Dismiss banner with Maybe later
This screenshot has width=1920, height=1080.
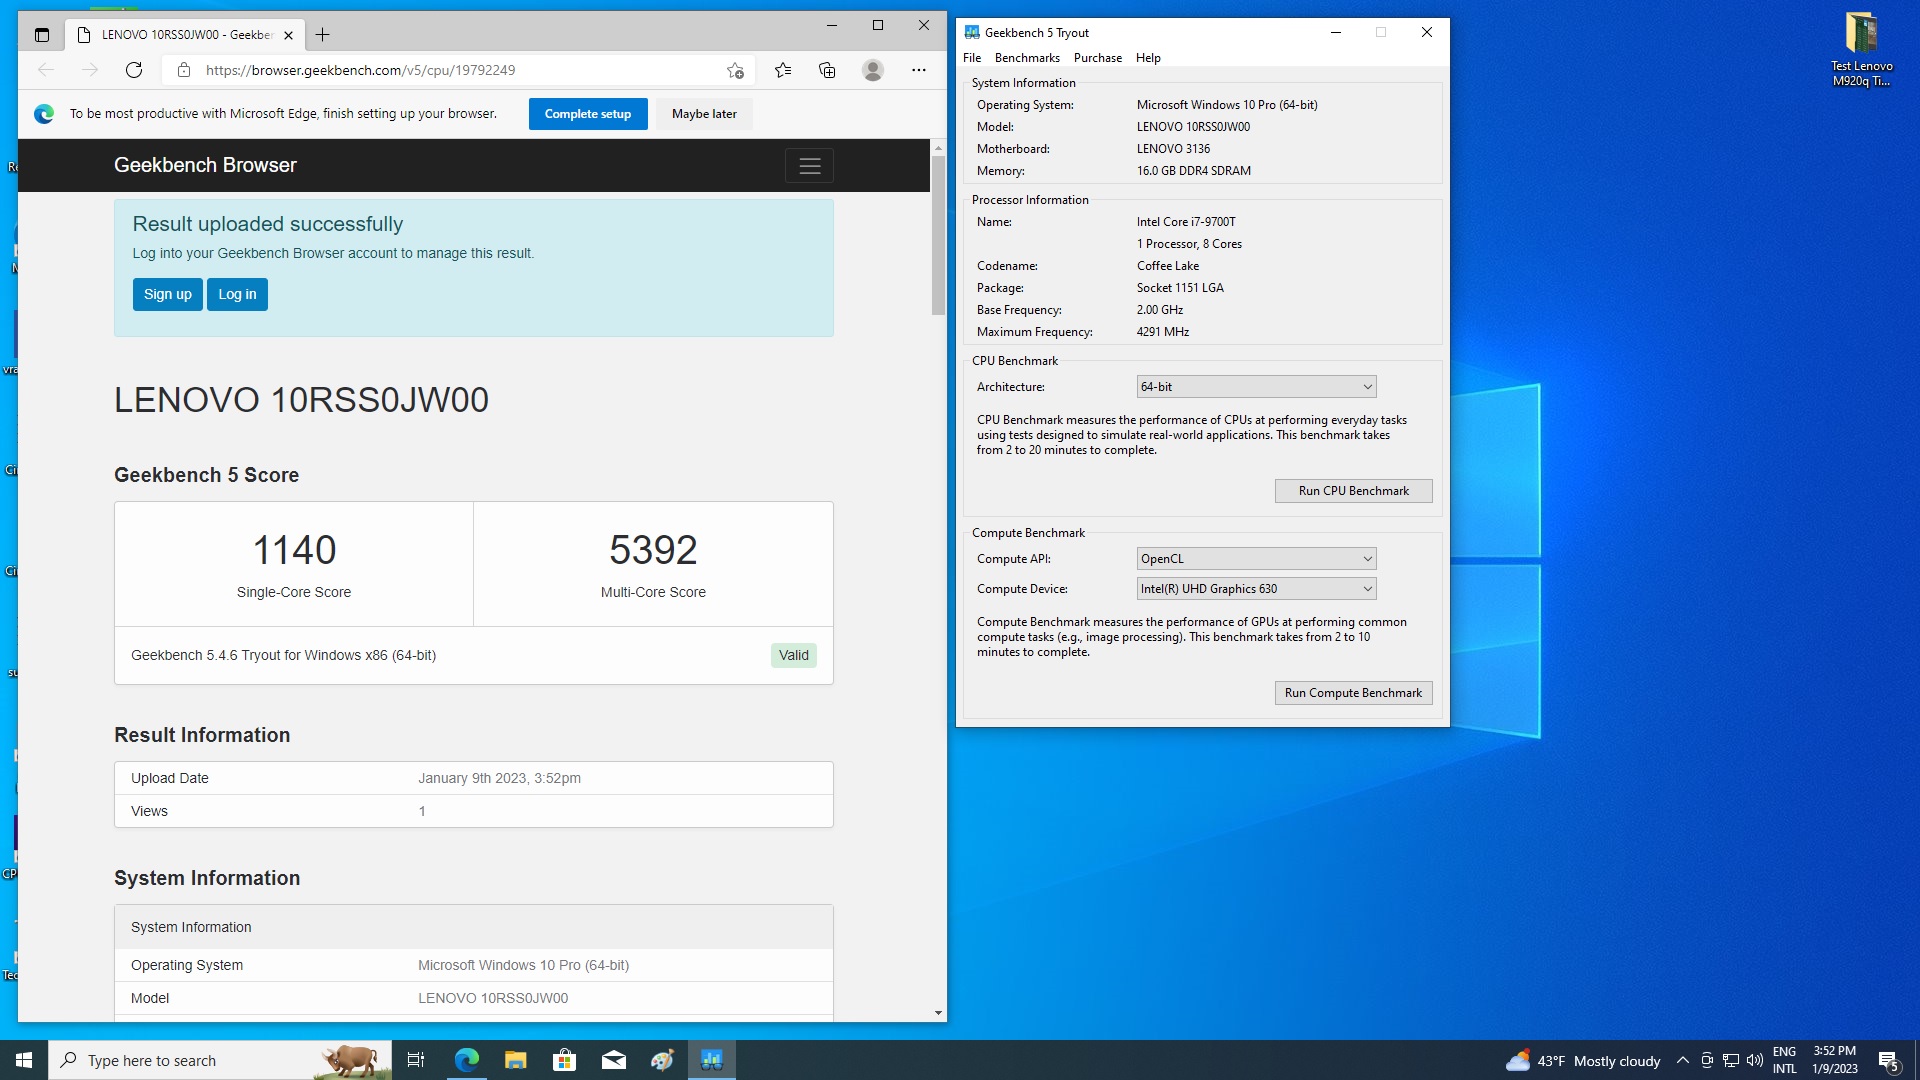704,114
